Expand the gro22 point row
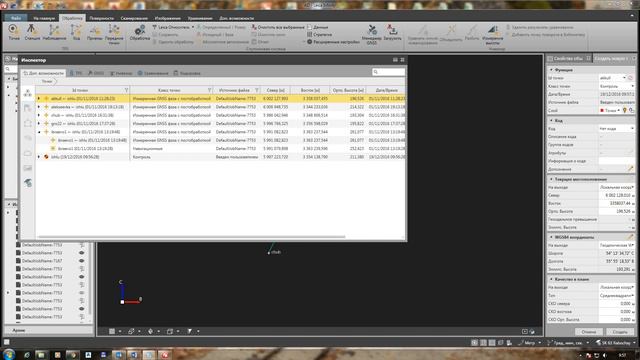Image resolution: width=640 pixels, height=360 pixels. pyautogui.click(x=39, y=123)
